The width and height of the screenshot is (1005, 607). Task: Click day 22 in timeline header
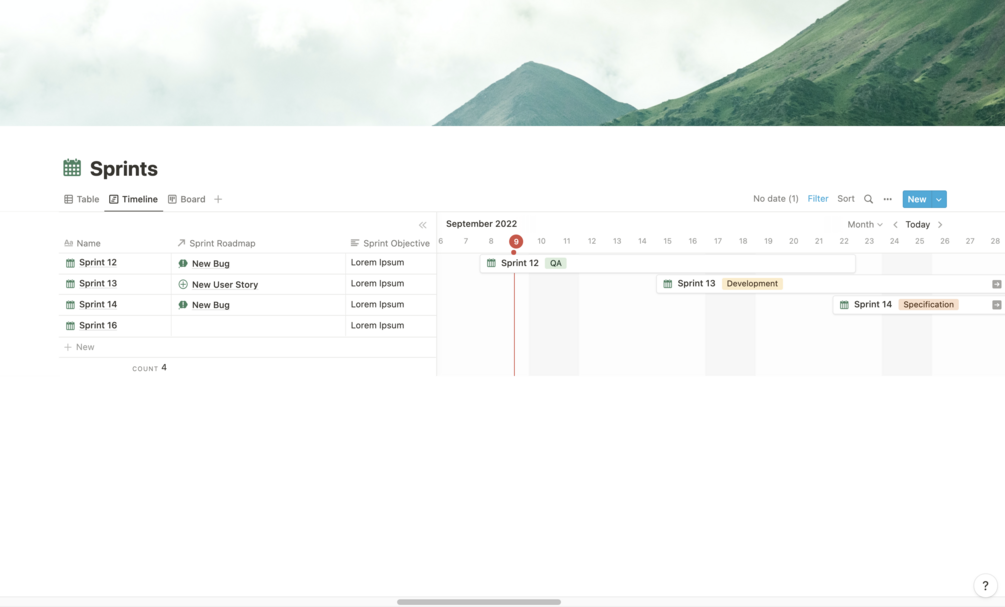[x=843, y=241]
